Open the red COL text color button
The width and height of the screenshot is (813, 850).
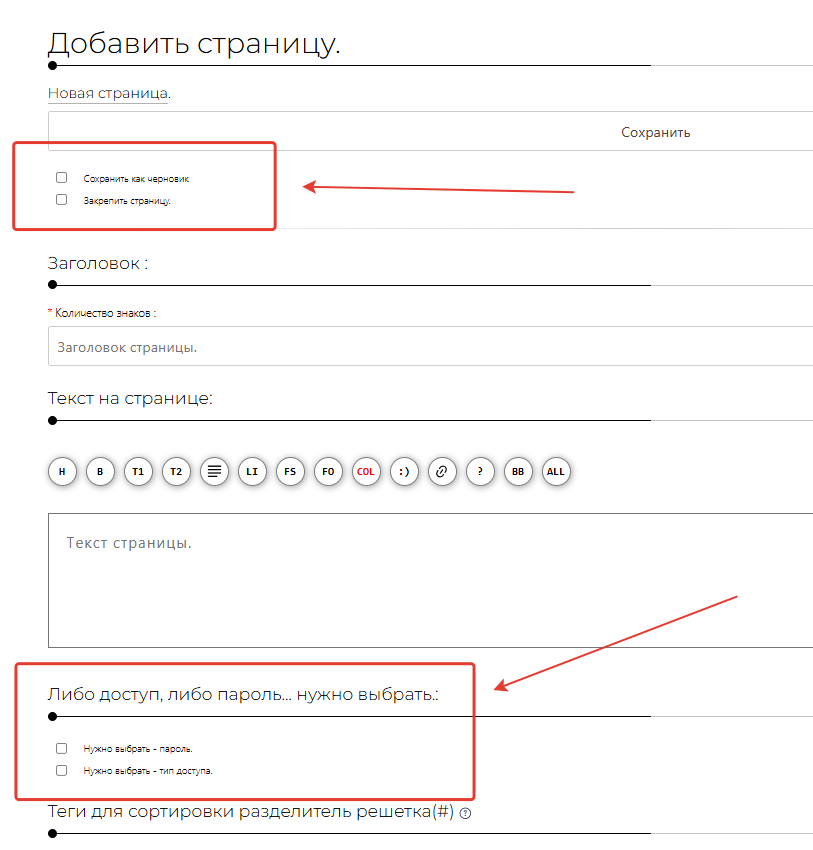pyautogui.click(x=366, y=471)
